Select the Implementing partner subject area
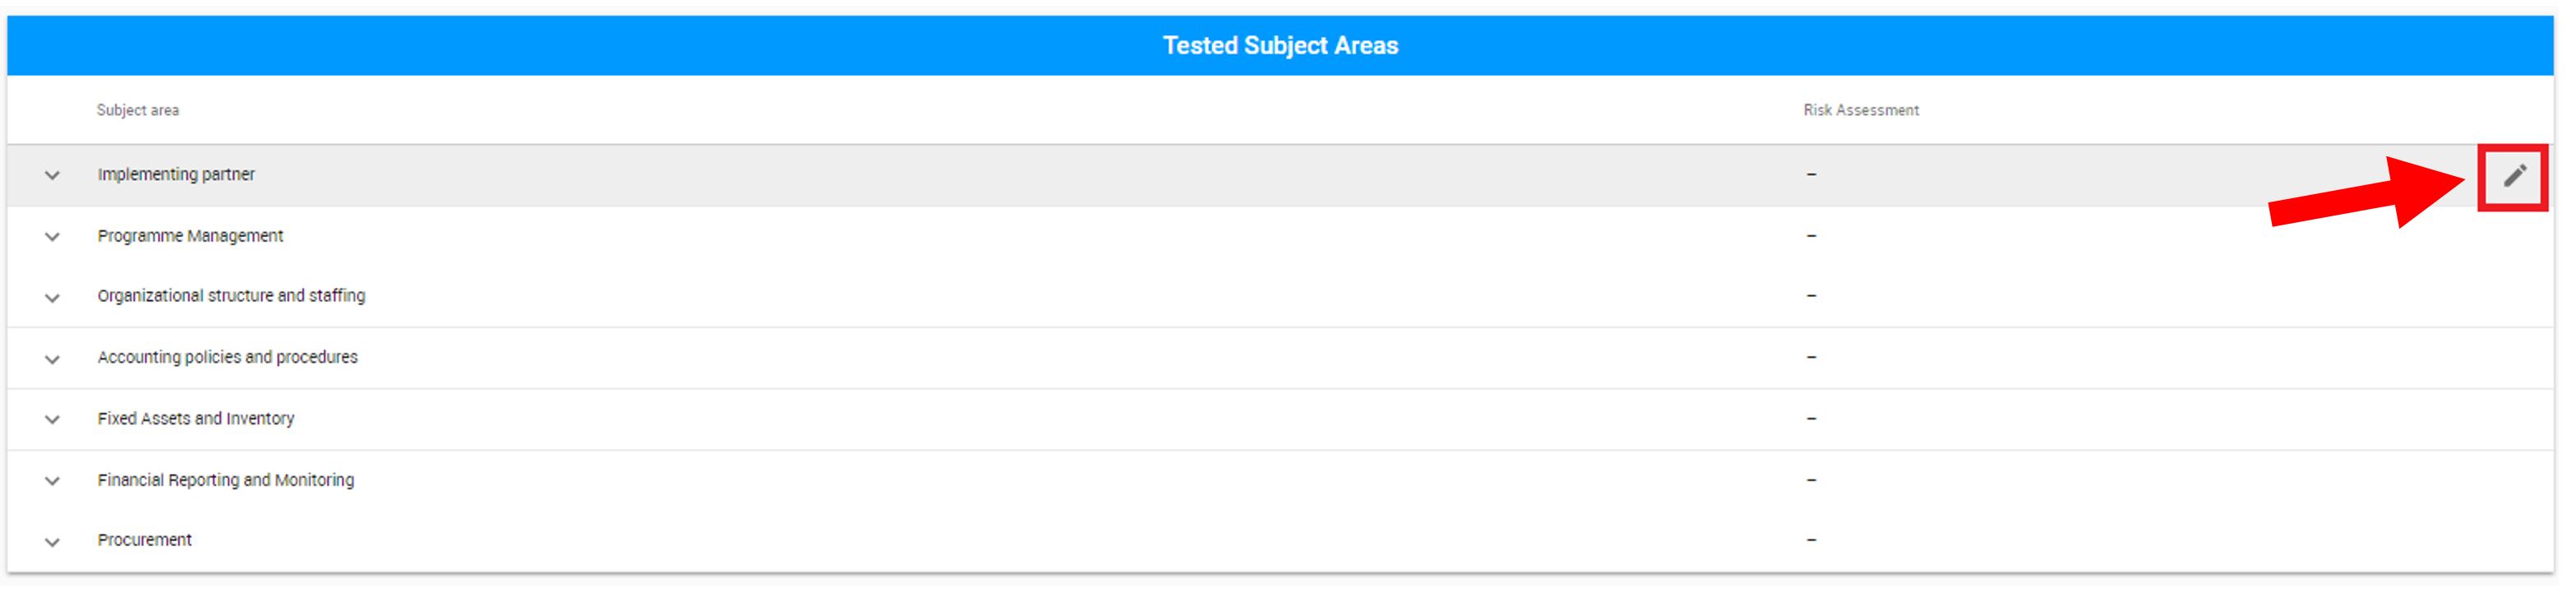The height and width of the screenshot is (598, 2576). point(176,174)
